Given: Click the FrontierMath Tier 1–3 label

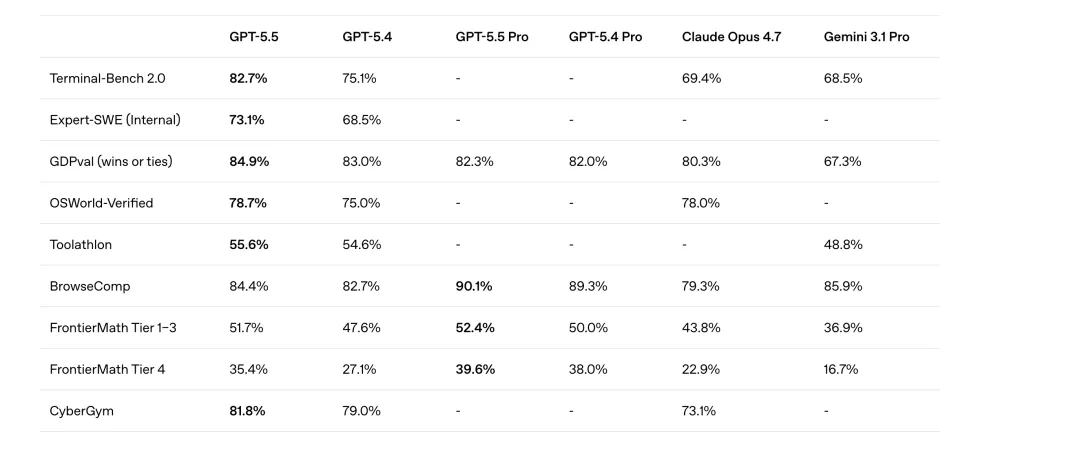Looking at the screenshot, I should pyautogui.click(x=113, y=328).
